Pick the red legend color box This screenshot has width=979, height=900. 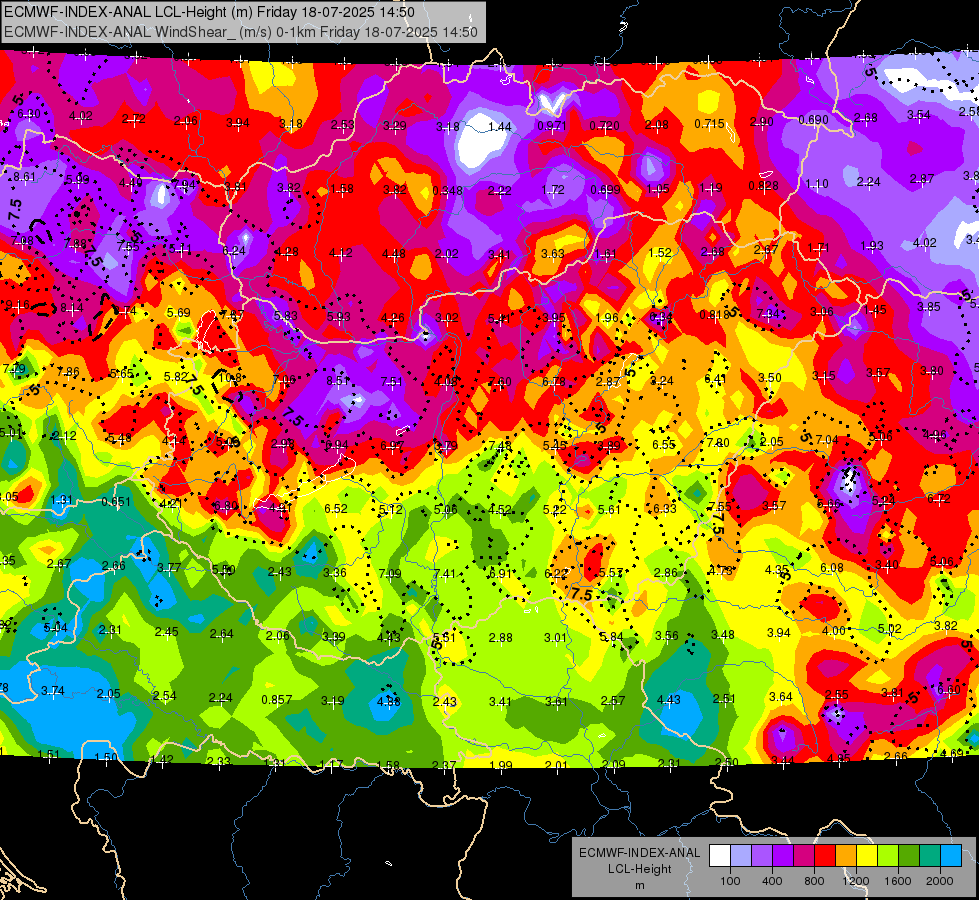[825, 855]
